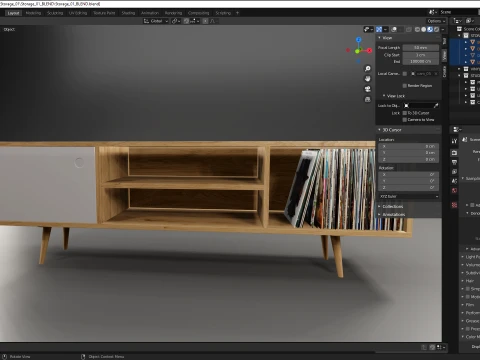480x360 pixels.
Task: Switch to the Sculpting workspace tab
Action: click(x=55, y=13)
